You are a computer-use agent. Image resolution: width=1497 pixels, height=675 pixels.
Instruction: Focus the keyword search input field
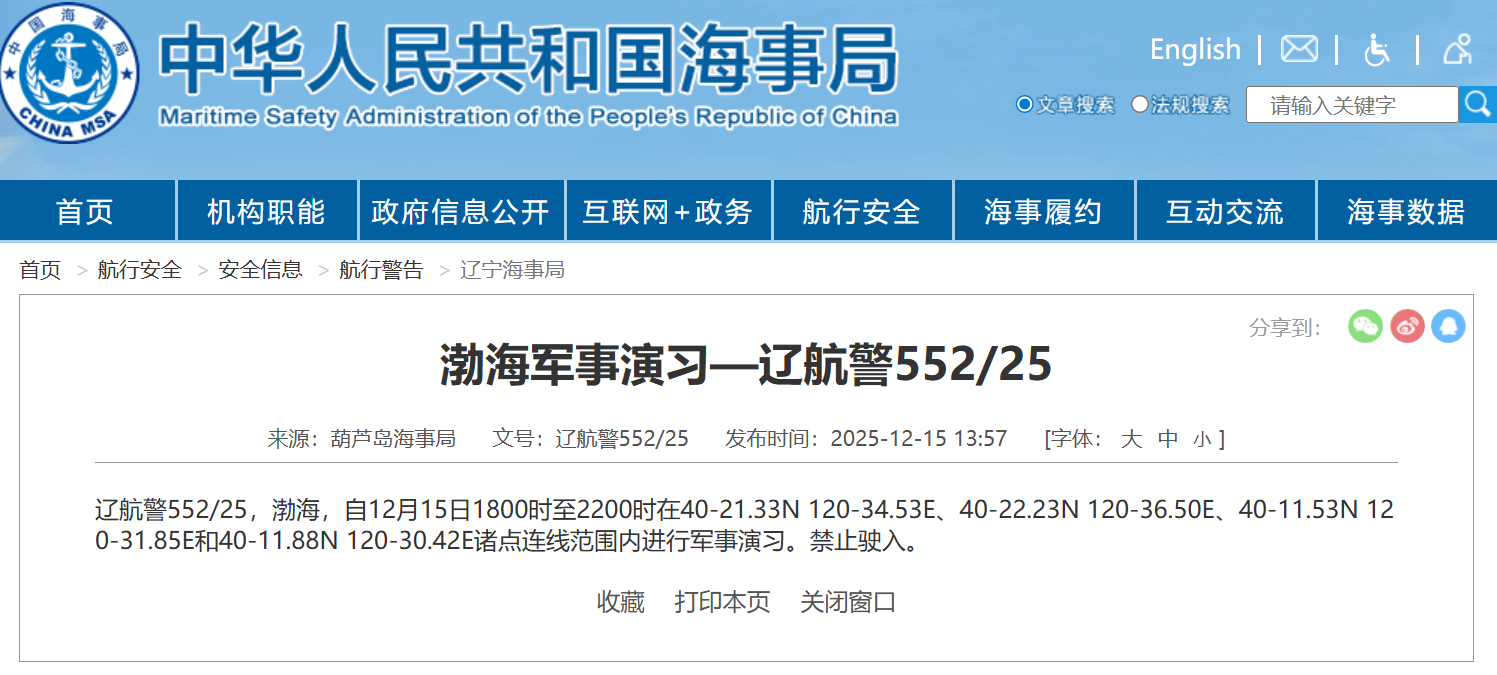[1350, 105]
